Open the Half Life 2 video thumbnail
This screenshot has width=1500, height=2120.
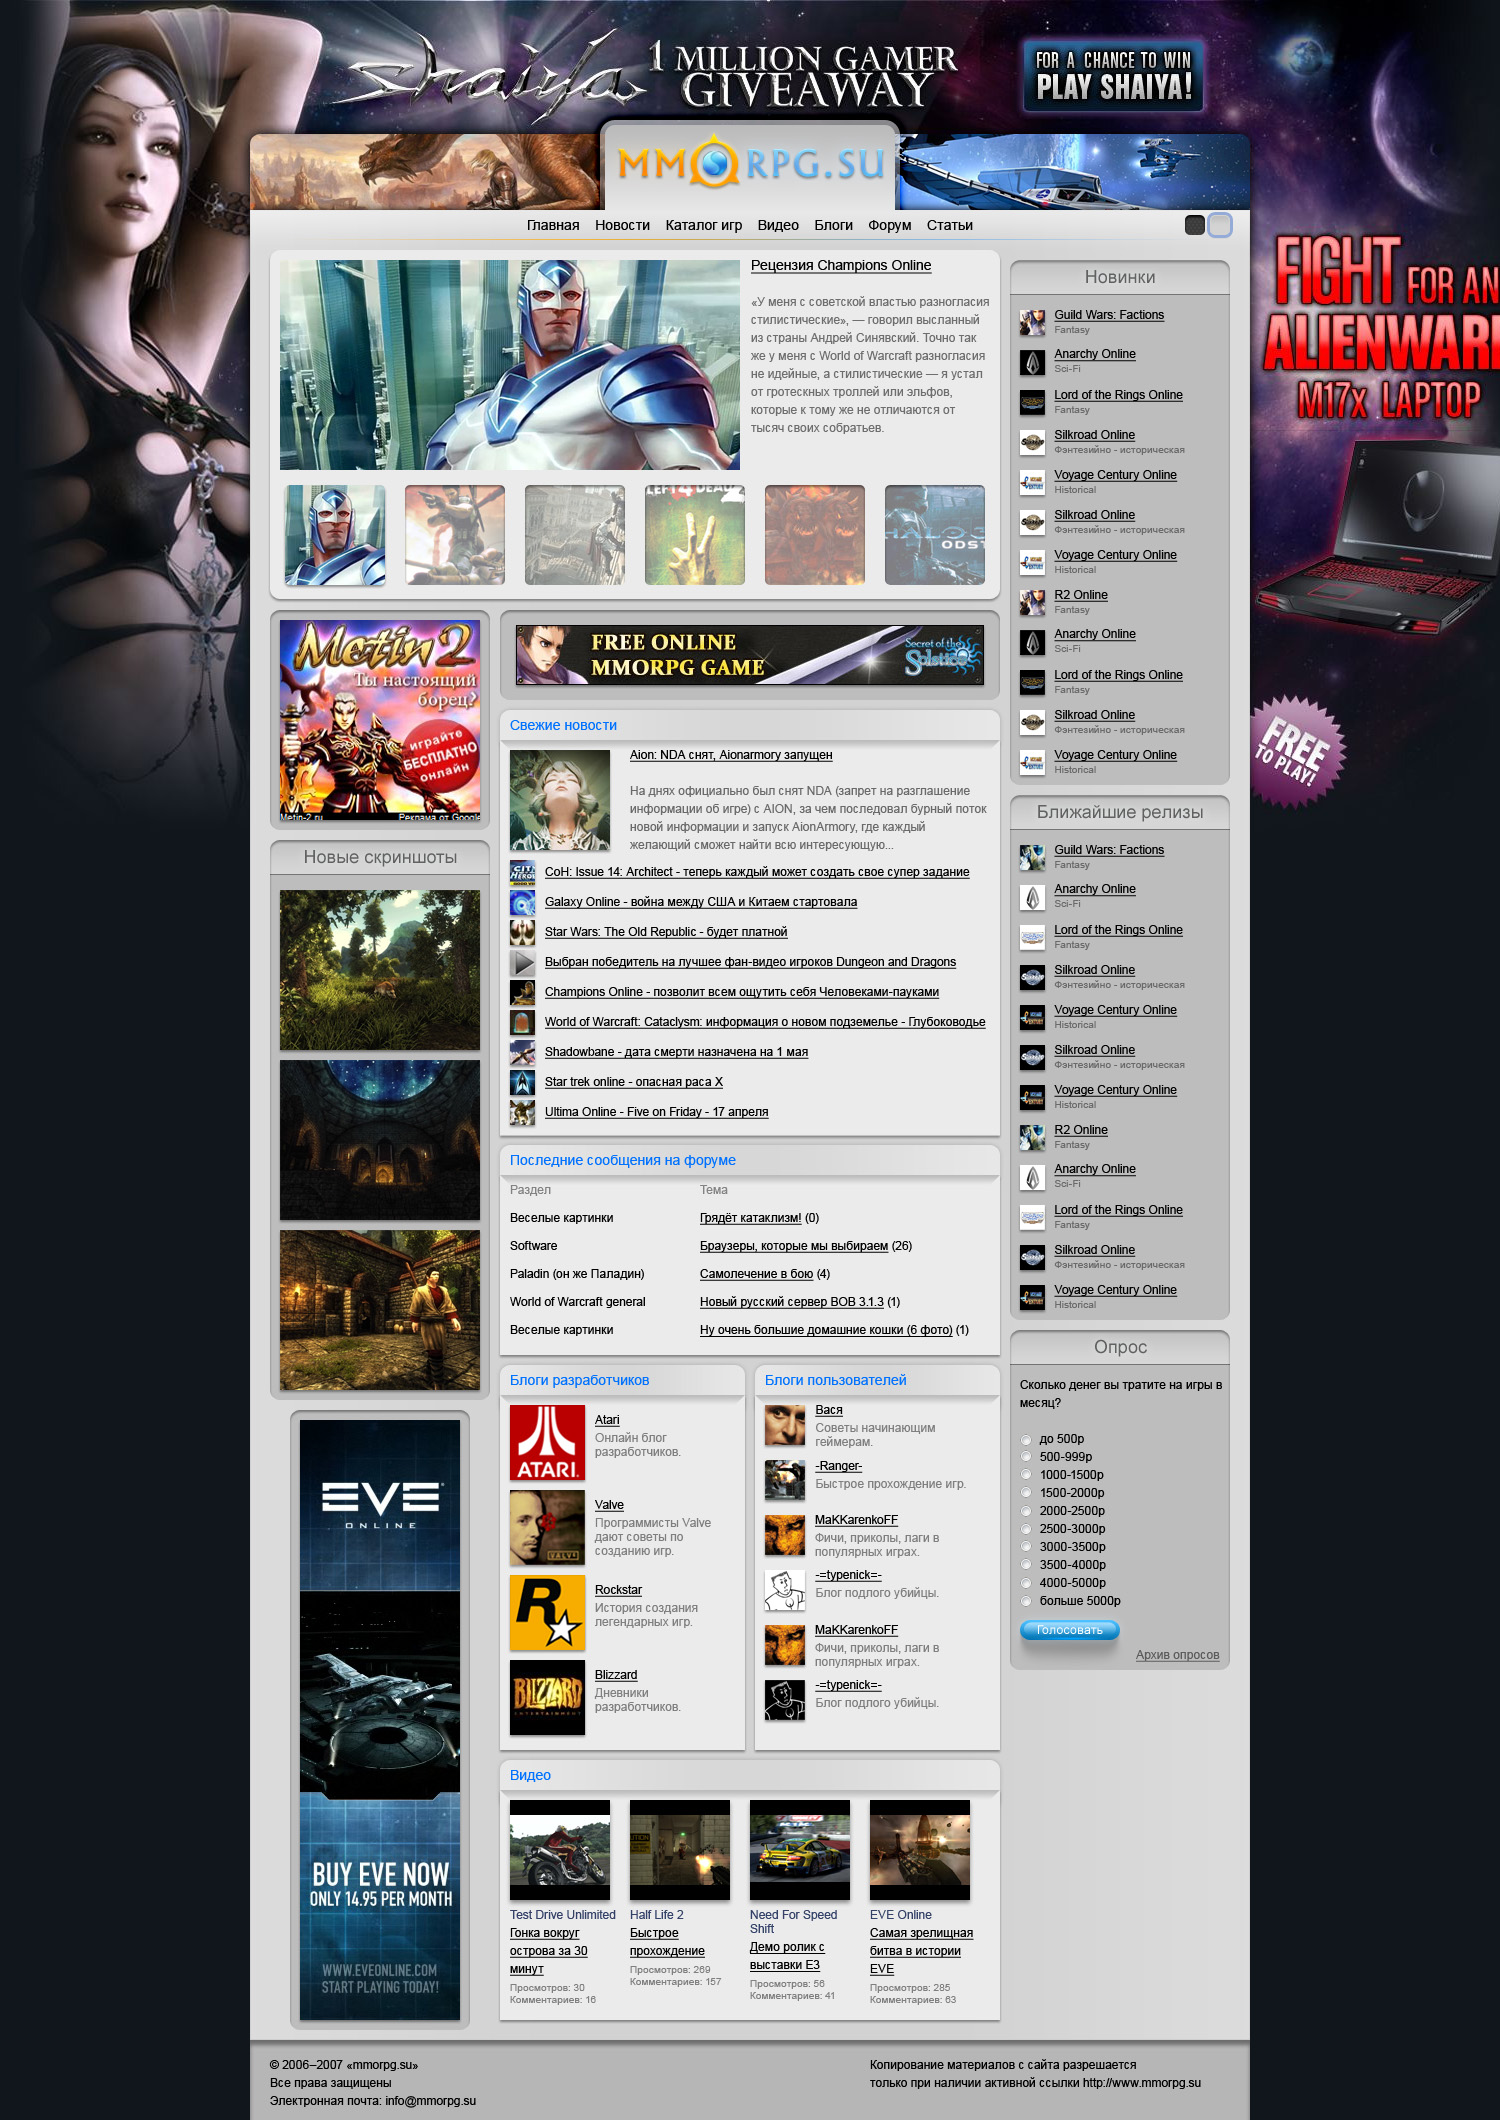[x=680, y=1850]
